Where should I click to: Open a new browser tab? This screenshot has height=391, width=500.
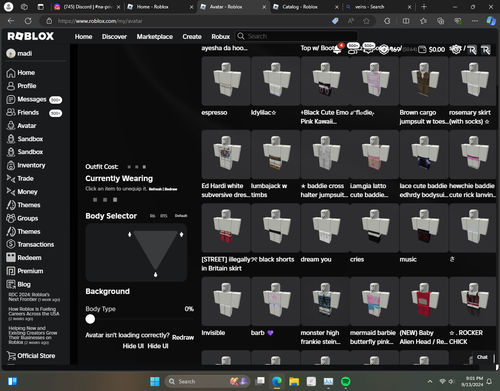(424, 7)
